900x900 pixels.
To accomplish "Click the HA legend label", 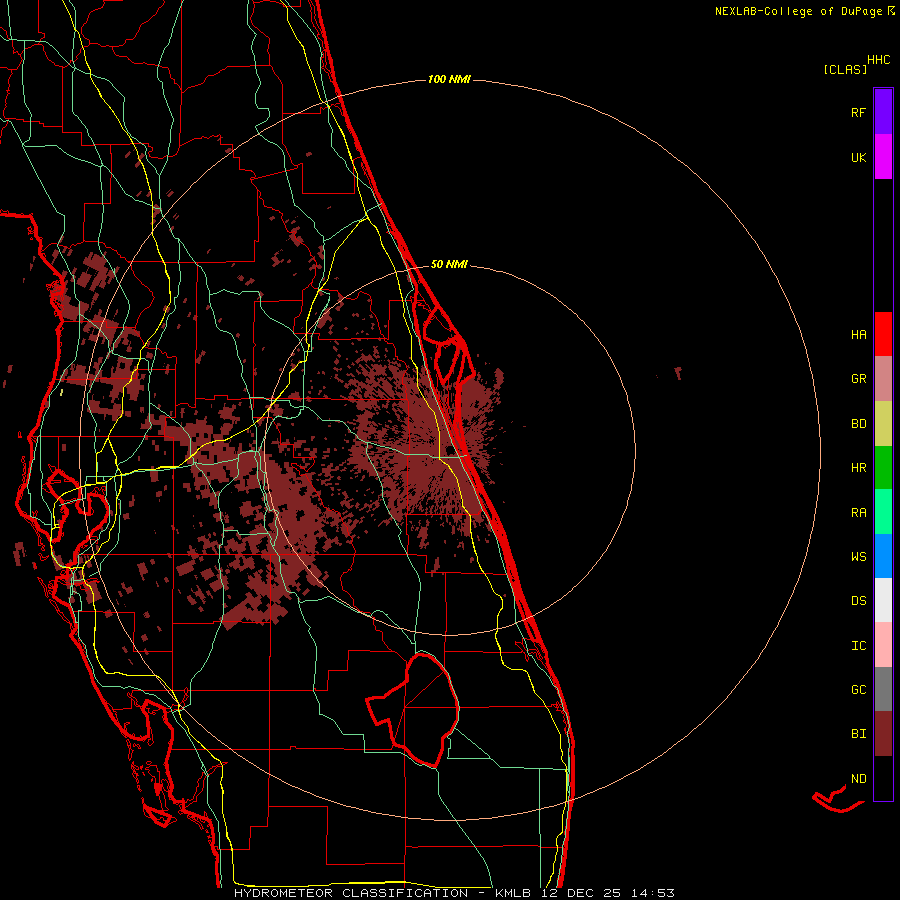I will coord(858,335).
